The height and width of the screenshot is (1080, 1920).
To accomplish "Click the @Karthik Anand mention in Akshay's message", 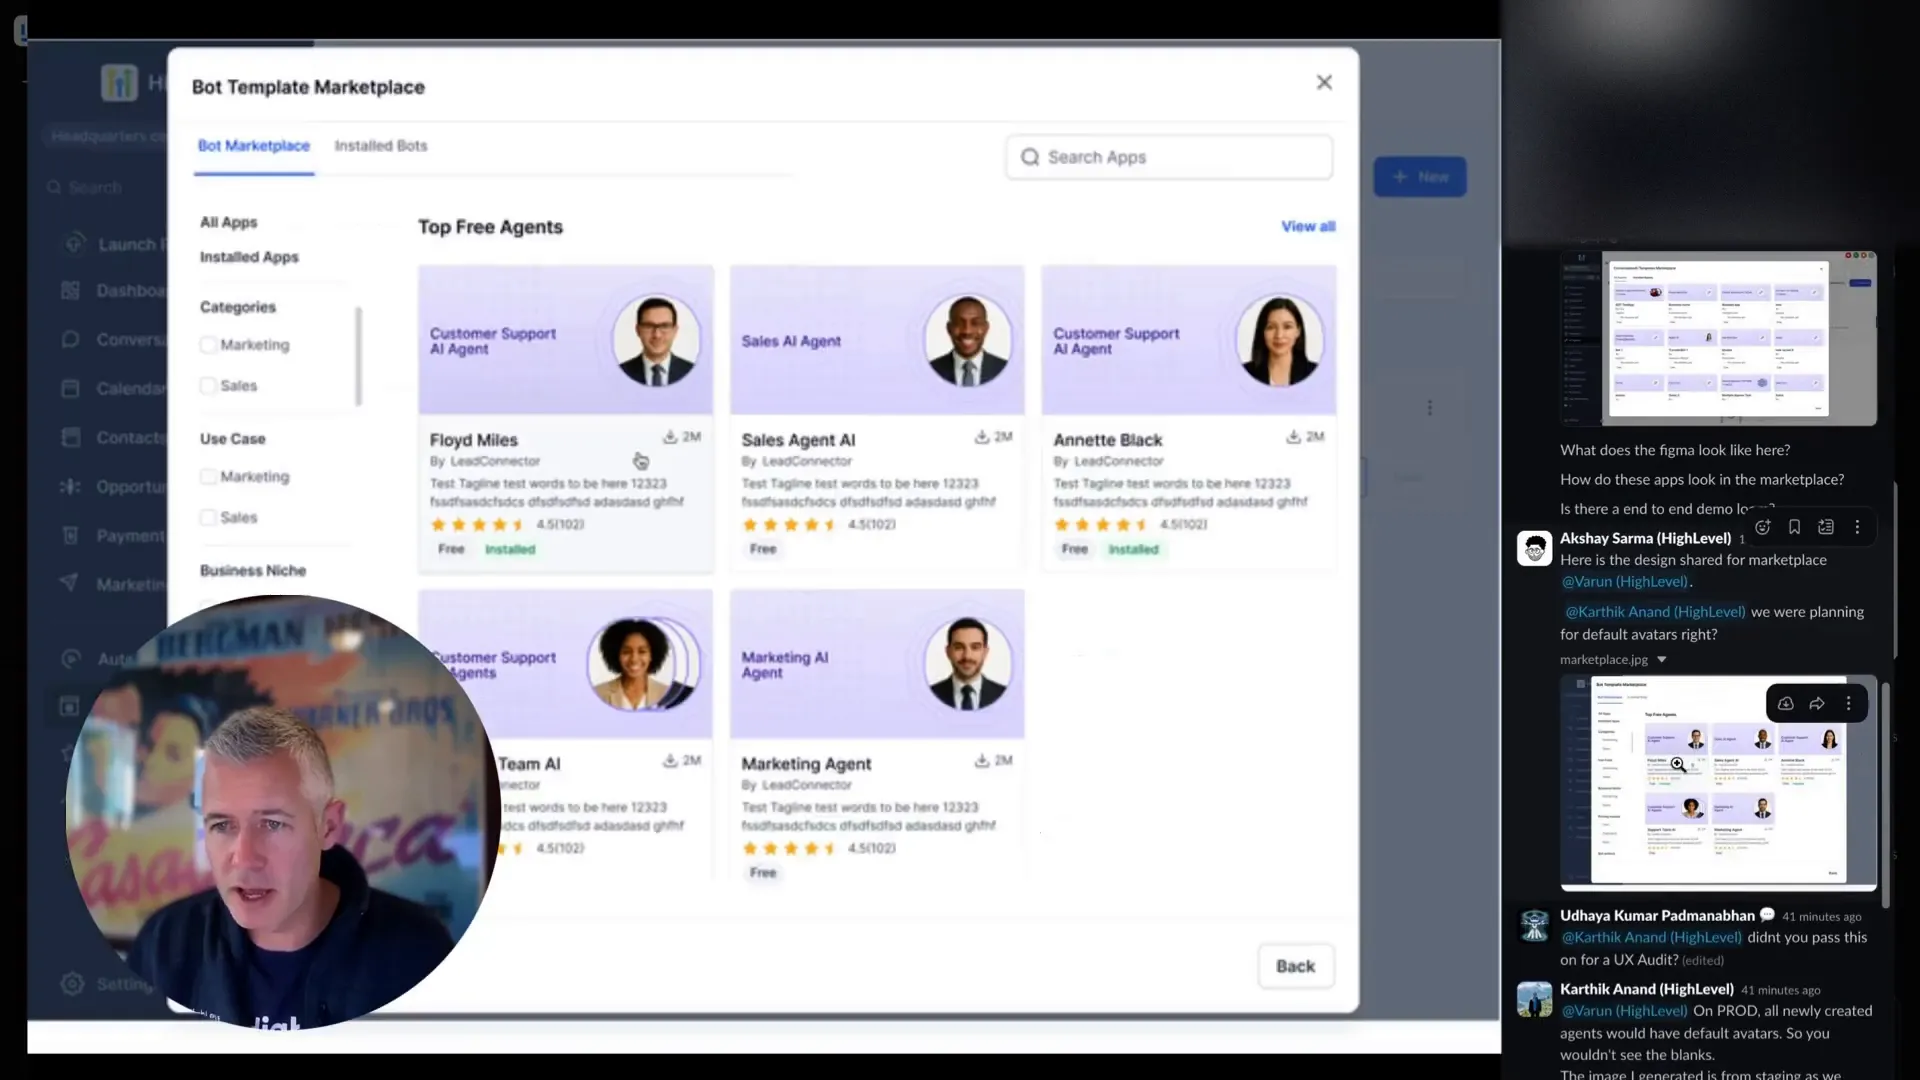I will (x=1654, y=612).
